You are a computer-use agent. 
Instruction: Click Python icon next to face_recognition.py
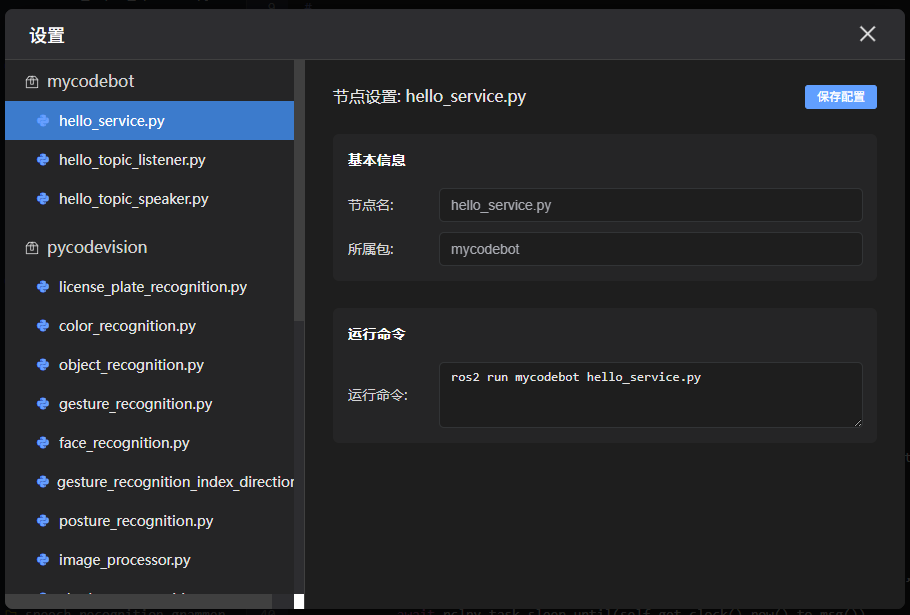pyautogui.click(x=43, y=443)
